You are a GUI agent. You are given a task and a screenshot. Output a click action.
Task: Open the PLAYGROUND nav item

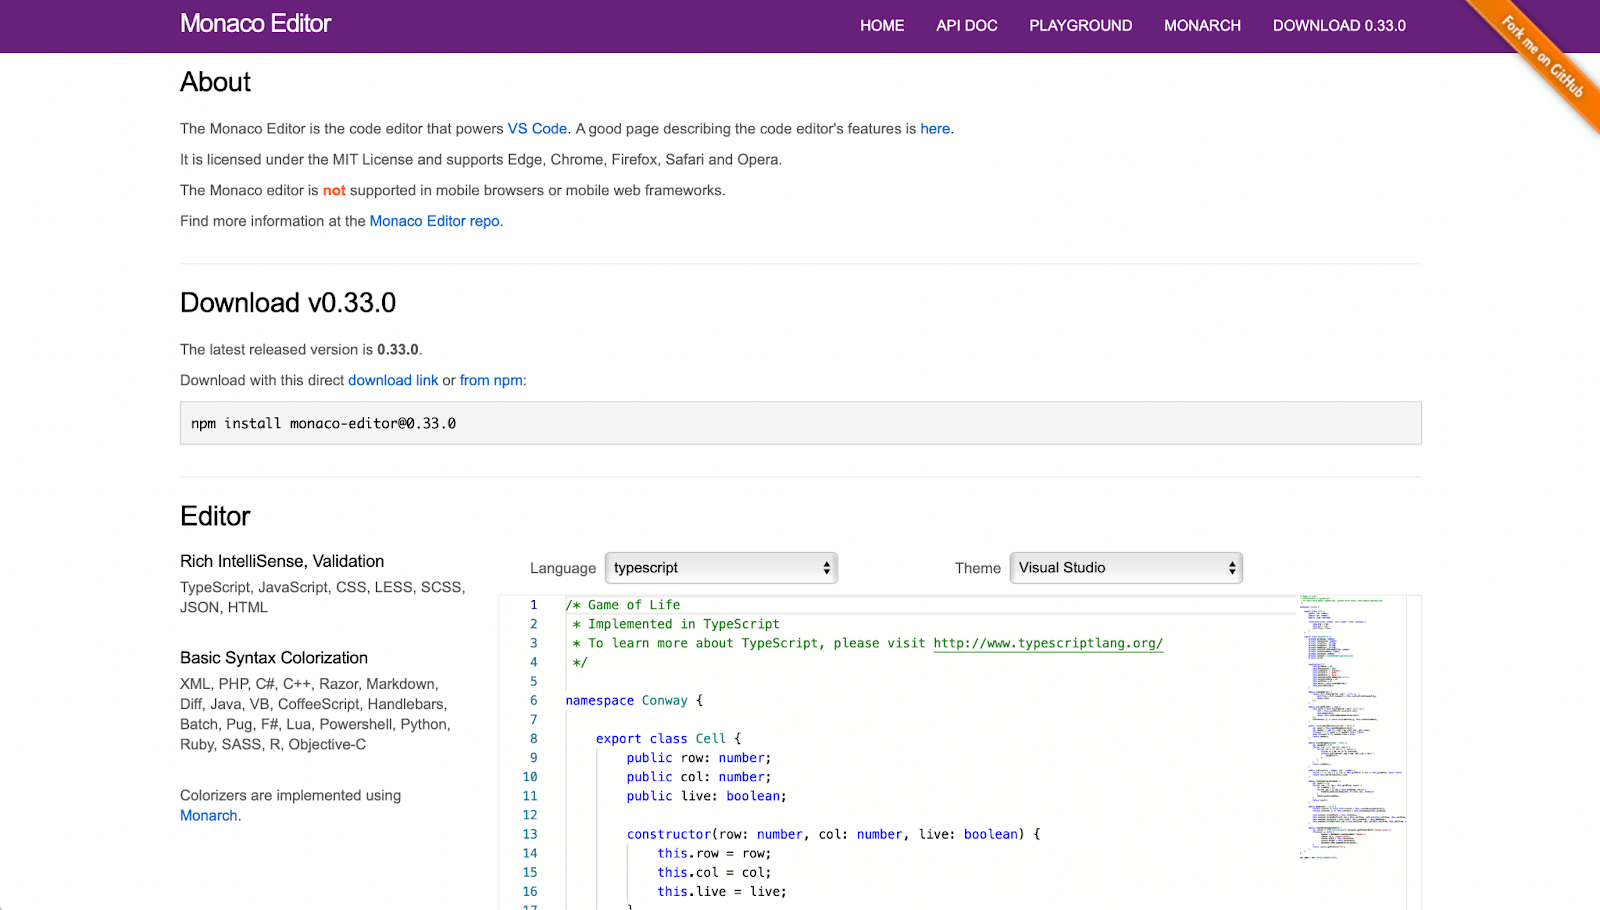pos(1081,26)
